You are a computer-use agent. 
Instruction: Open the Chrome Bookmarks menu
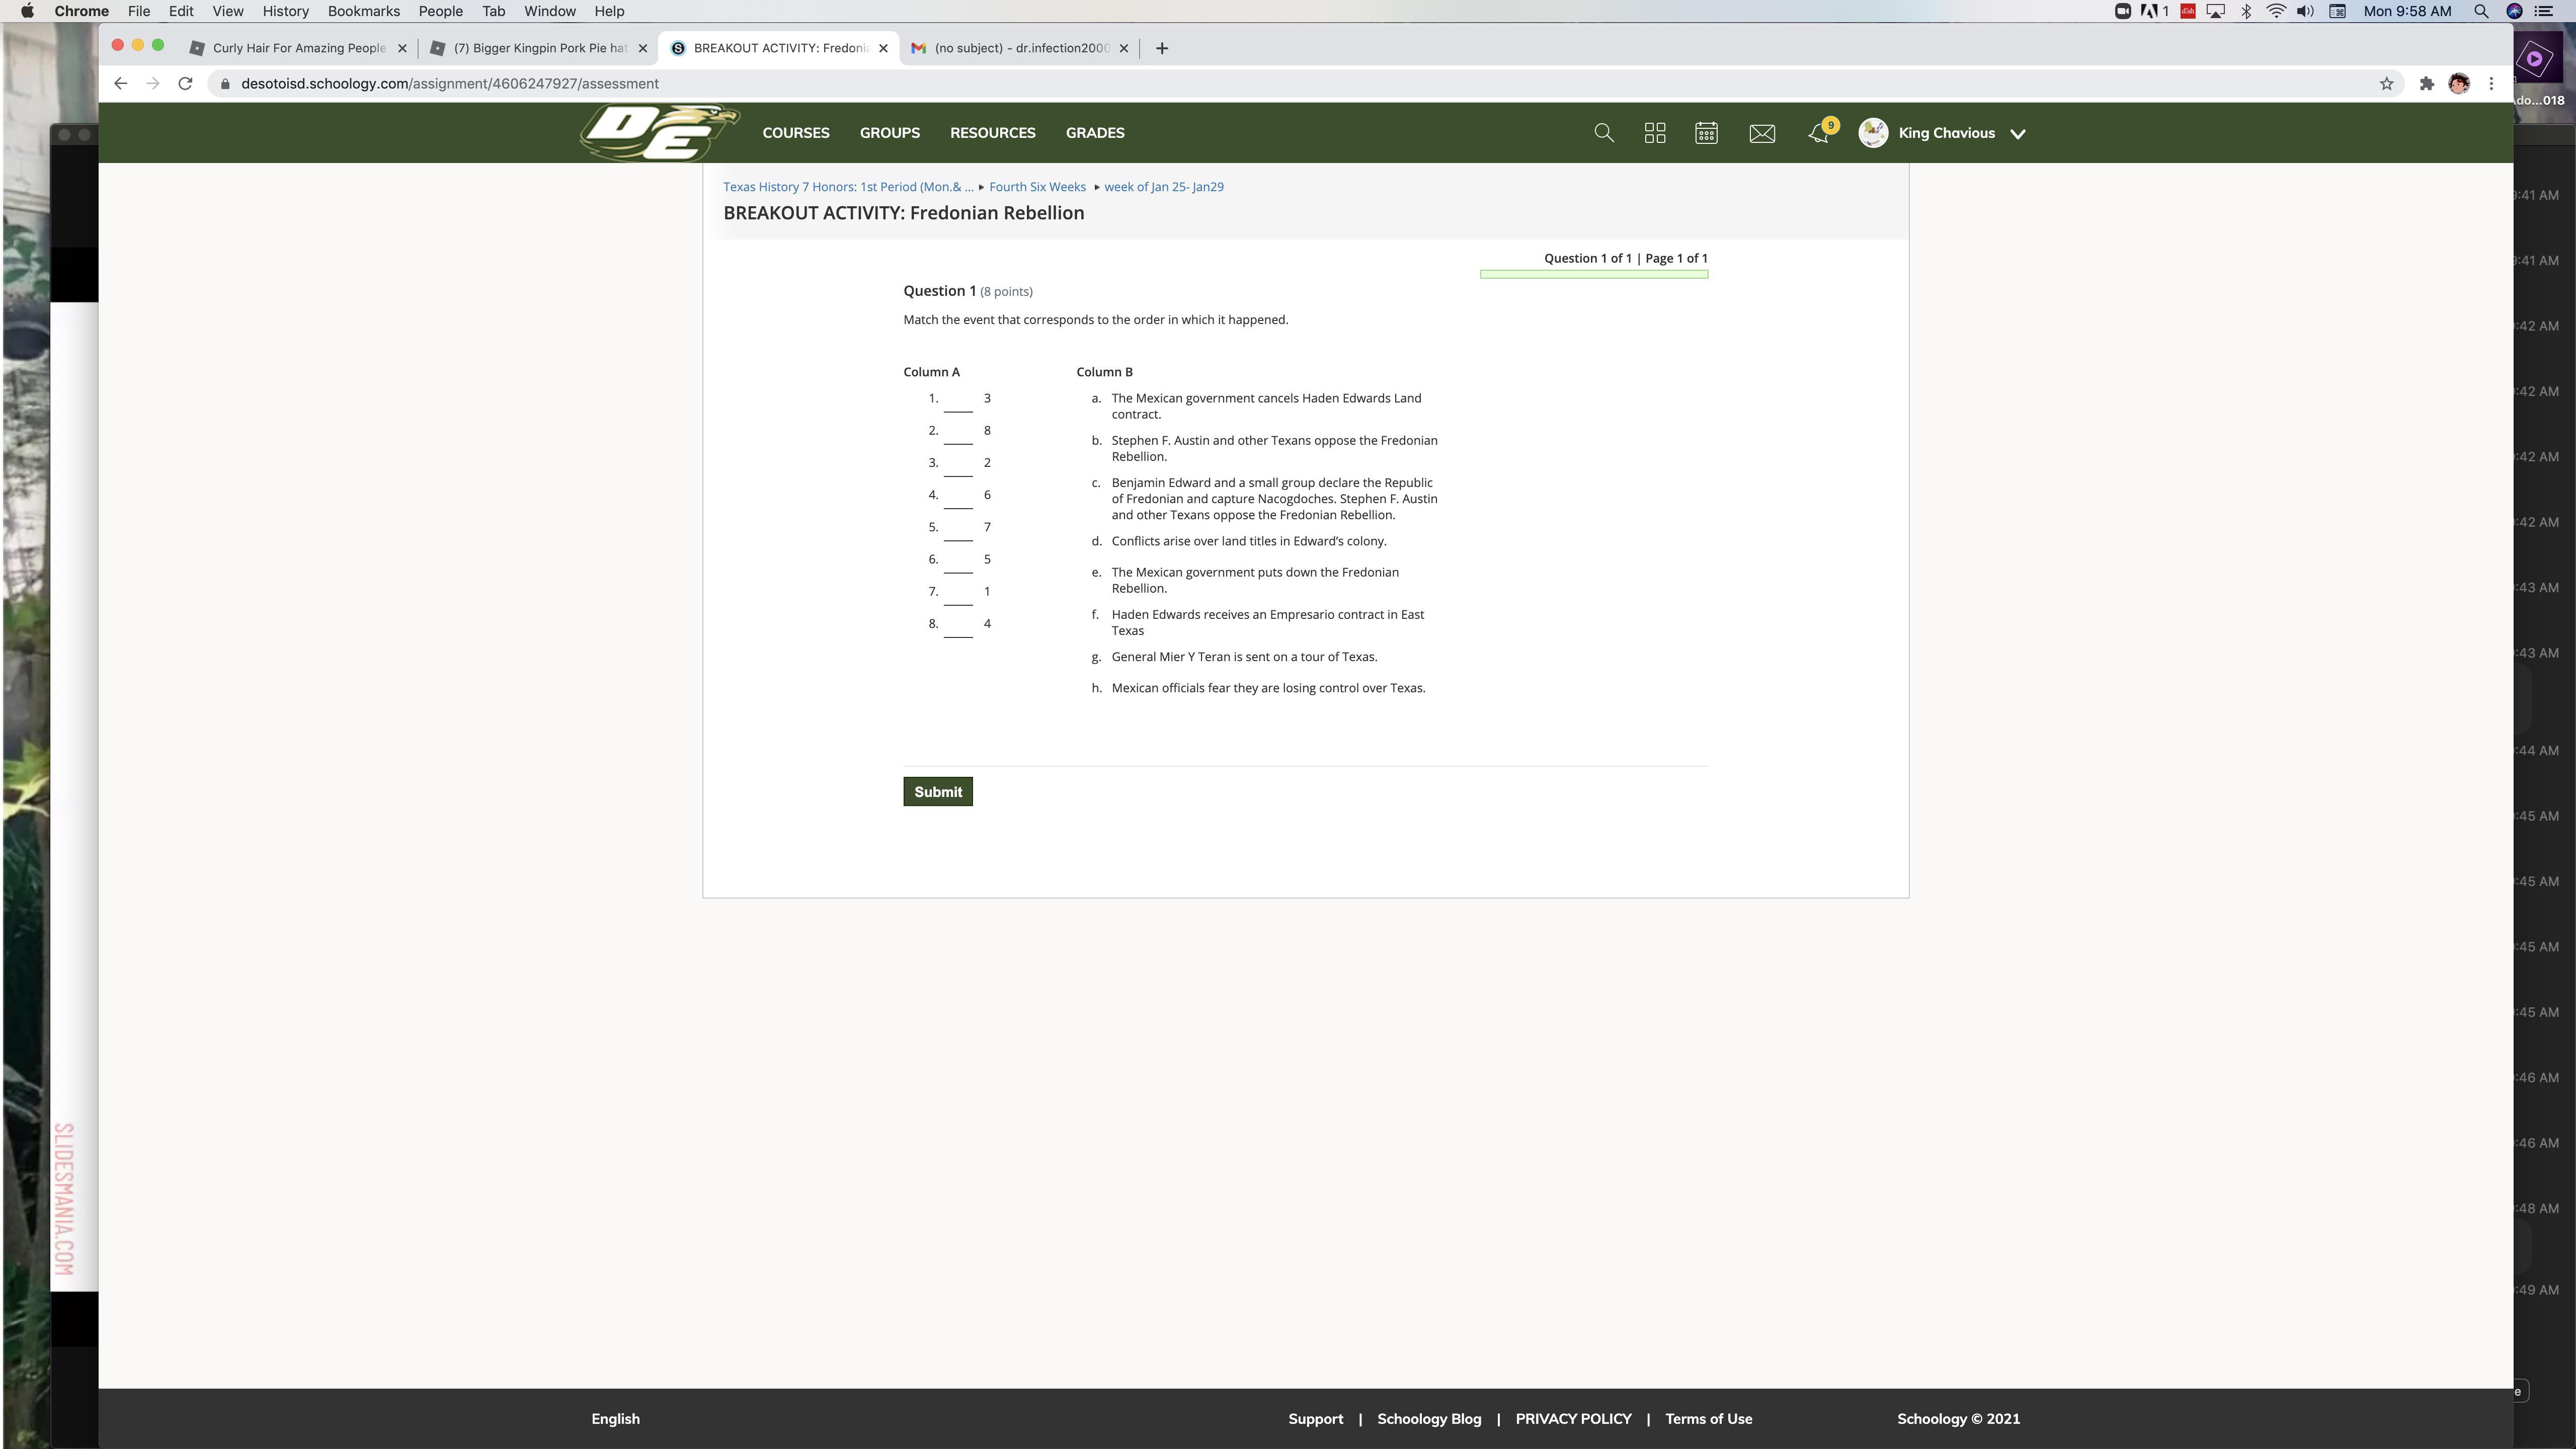pos(363,11)
